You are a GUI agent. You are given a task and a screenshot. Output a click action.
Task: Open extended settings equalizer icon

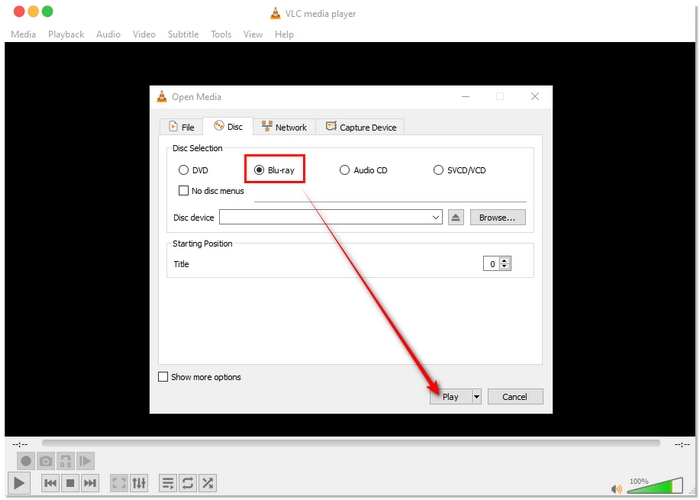pos(139,483)
